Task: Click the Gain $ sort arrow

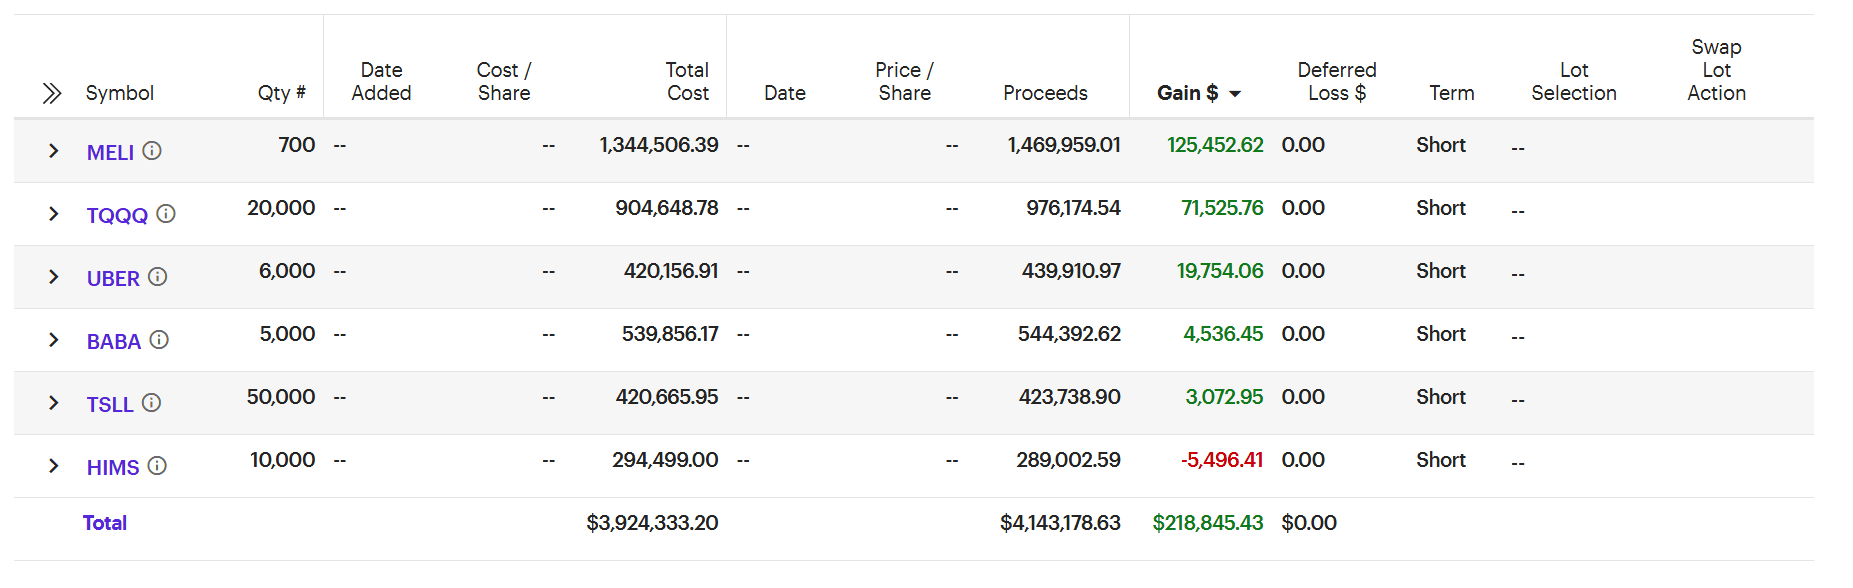Action: point(1235,94)
